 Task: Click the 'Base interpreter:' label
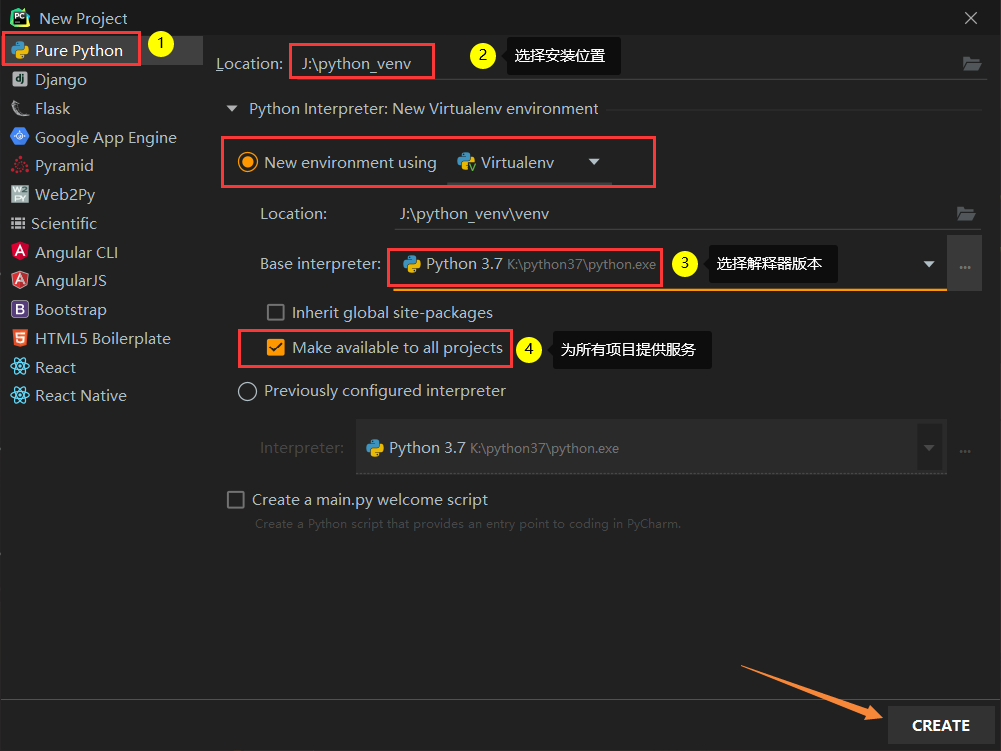point(320,264)
